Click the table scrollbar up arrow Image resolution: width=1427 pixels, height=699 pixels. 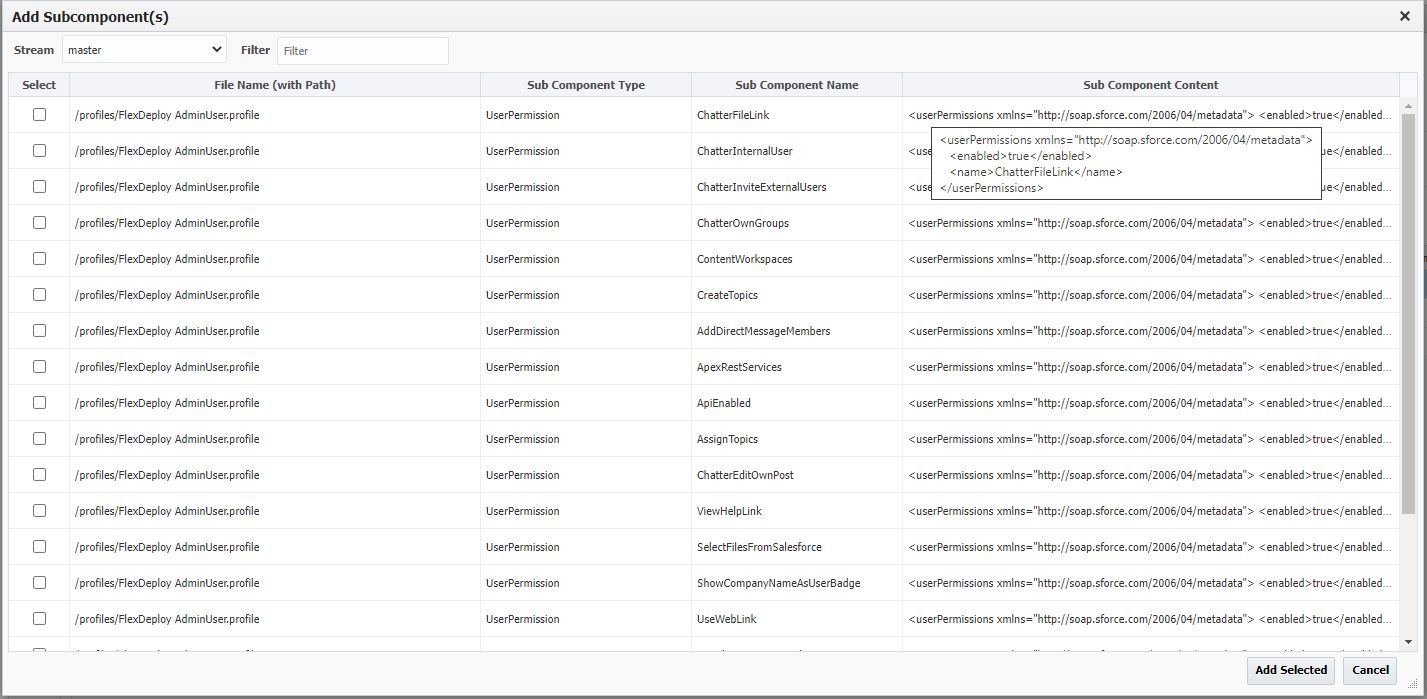click(x=1408, y=105)
